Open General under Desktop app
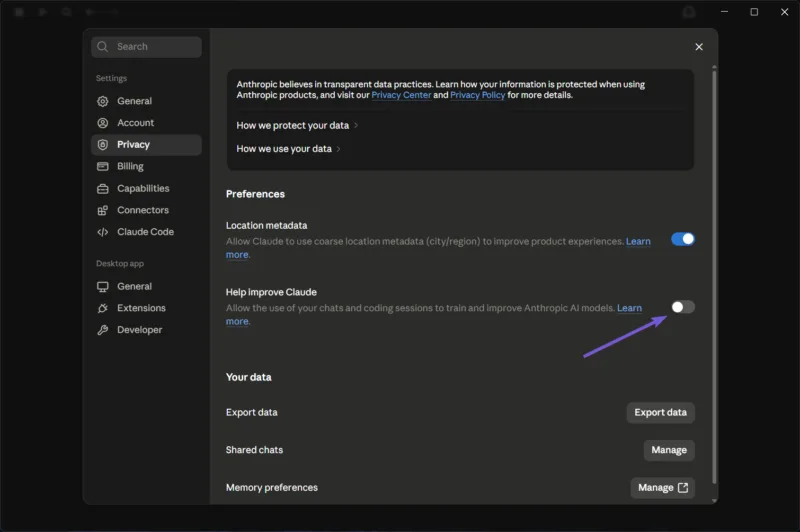 [x=146, y=287]
